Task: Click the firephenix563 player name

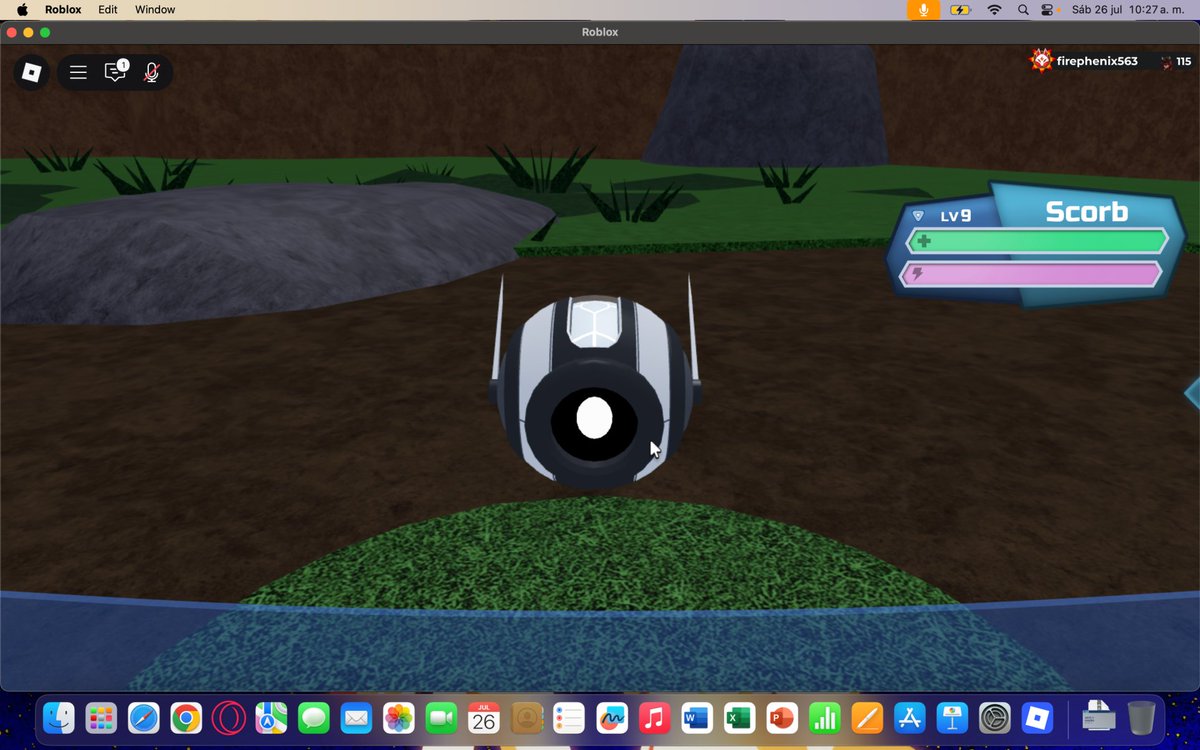Action: pos(1097,61)
